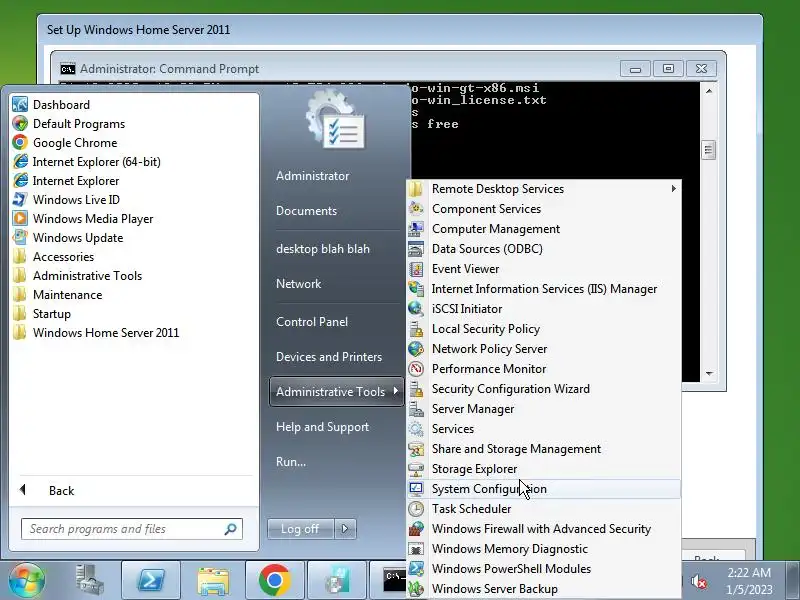Open Internet Explorer (64-bit) icon
Screen dimensions: 800x600
20,161
